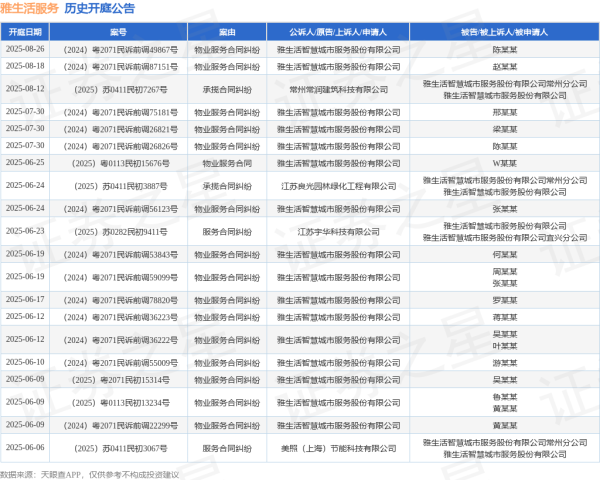Viewport: 600px width, 480px height.
Task: Click the date cell 2025-08-12
Action: click(x=25, y=89)
